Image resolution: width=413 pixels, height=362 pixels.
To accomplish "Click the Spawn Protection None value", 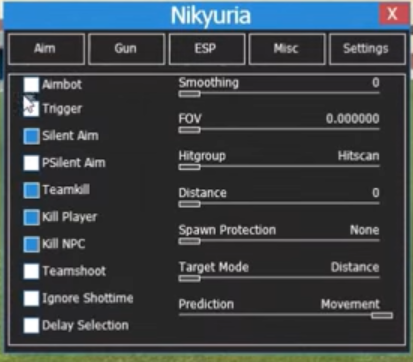I will [365, 230].
